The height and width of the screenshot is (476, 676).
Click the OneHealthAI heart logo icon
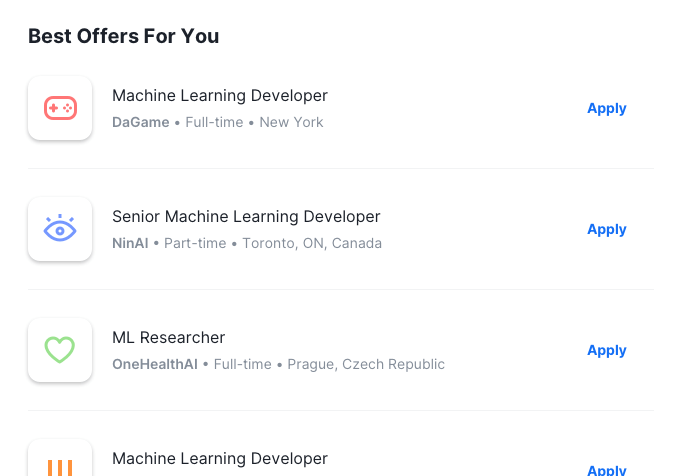(60, 350)
